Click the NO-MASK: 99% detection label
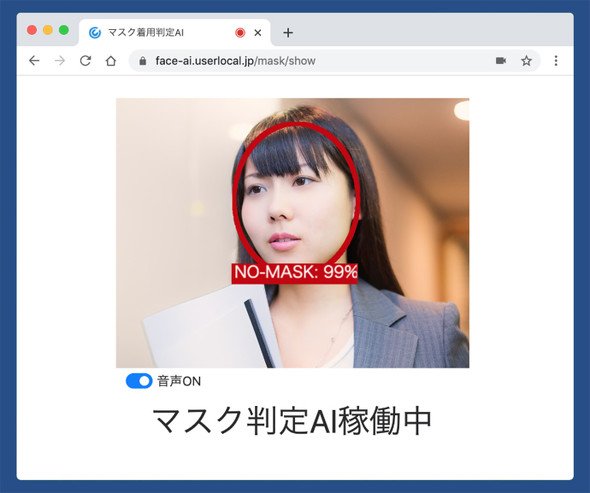Image resolution: width=590 pixels, height=493 pixels. [295, 272]
